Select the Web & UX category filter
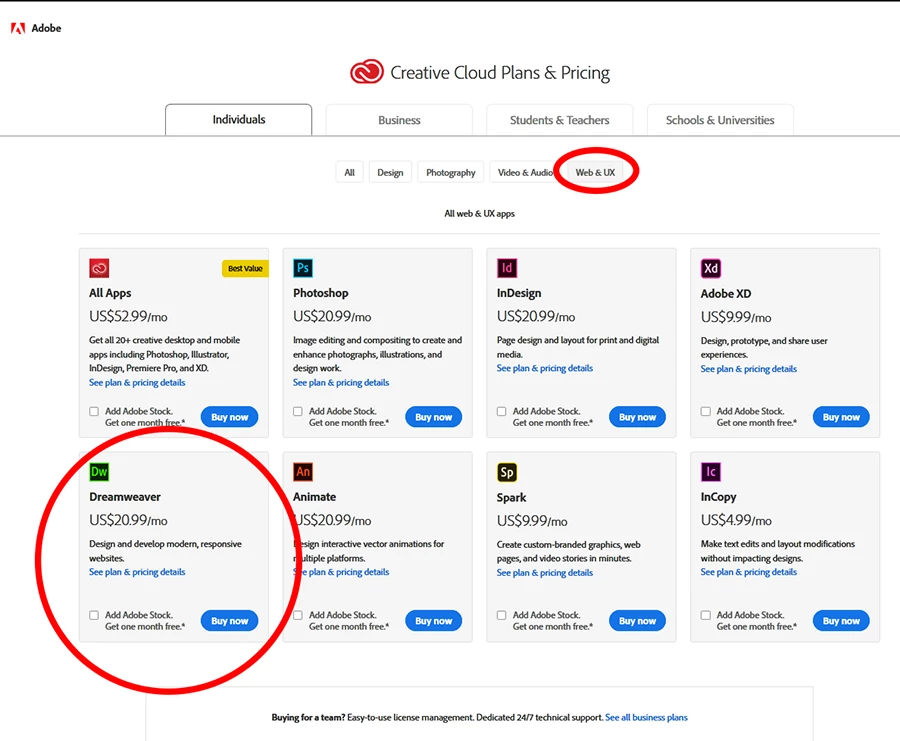 tap(595, 172)
